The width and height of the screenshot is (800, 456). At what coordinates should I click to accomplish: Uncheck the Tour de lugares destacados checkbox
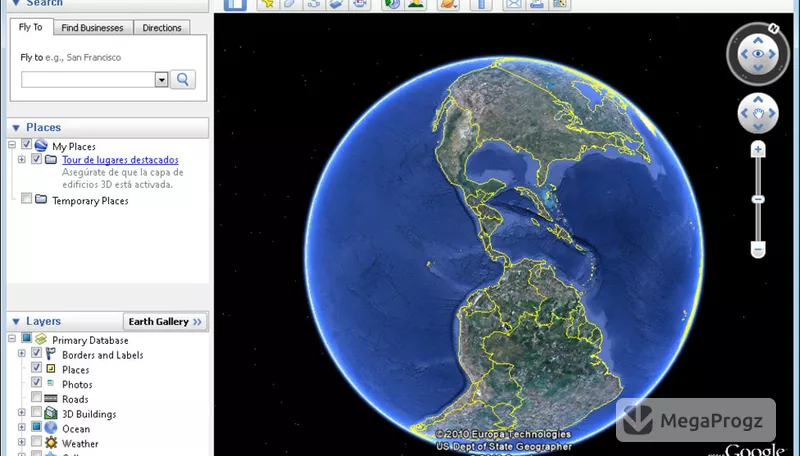(36, 159)
